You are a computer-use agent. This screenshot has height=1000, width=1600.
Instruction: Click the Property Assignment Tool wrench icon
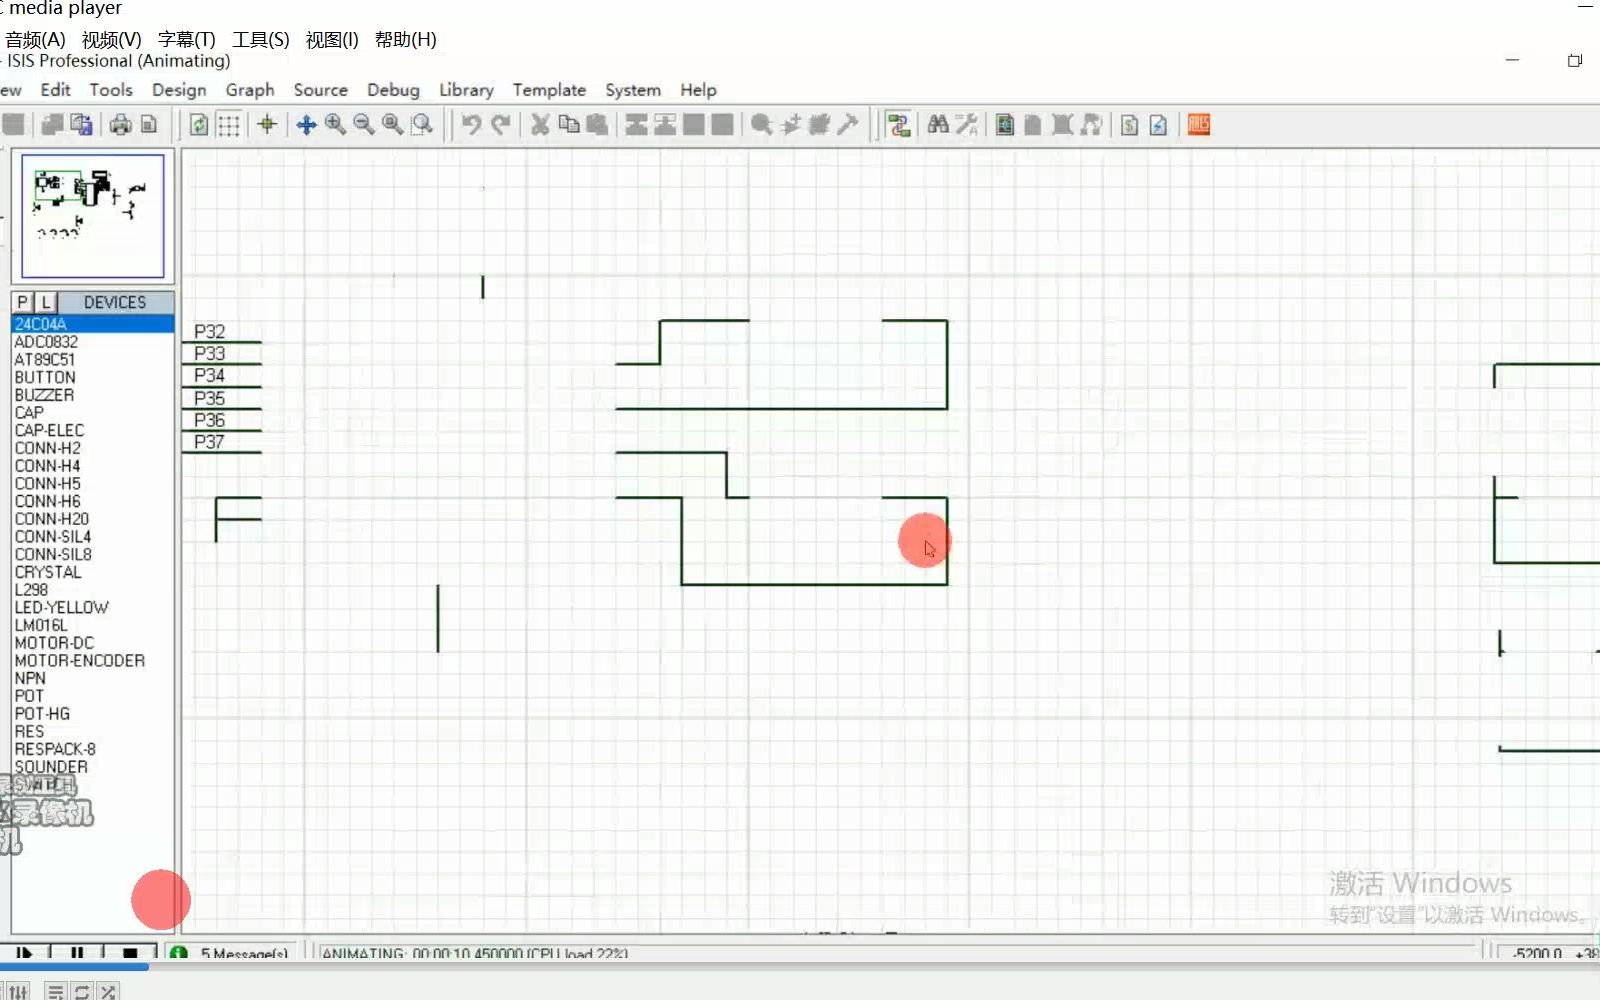[967, 125]
